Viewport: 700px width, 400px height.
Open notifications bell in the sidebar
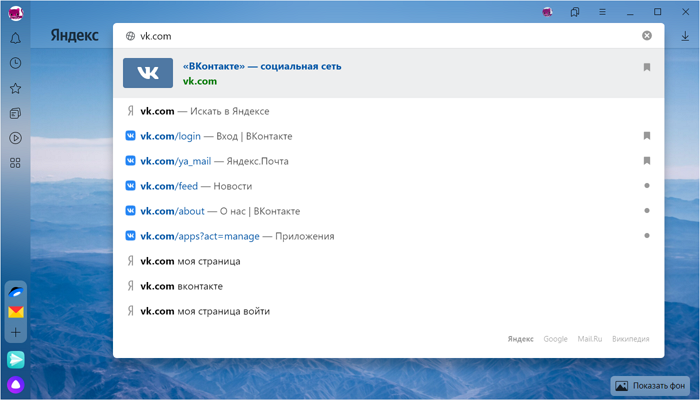[15, 38]
